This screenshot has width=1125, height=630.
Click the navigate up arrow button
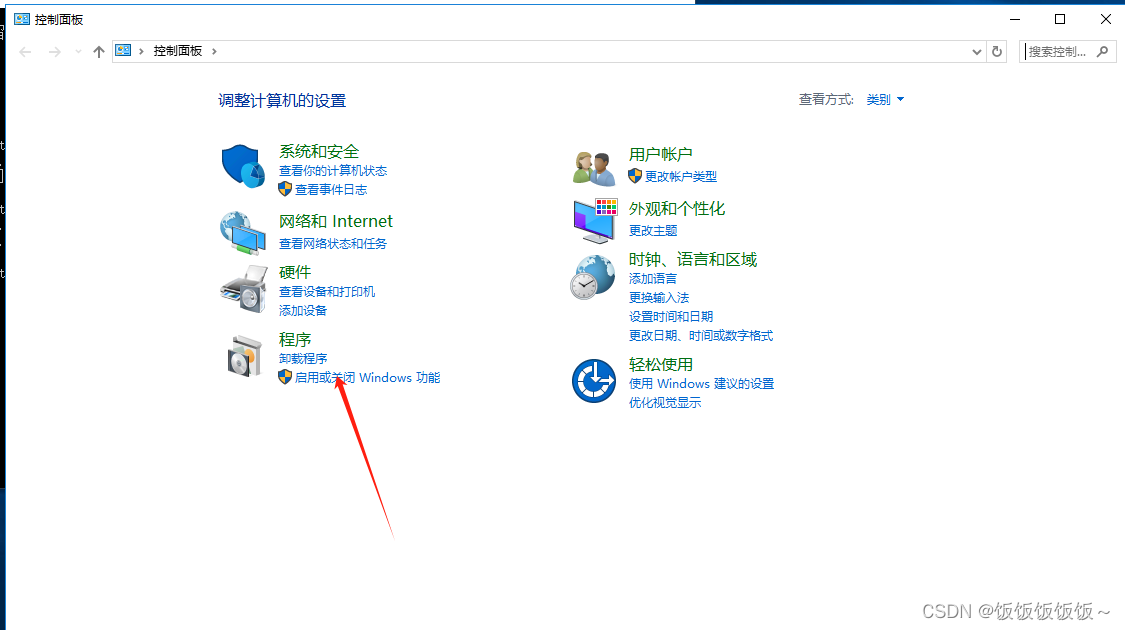pyautogui.click(x=98, y=51)
